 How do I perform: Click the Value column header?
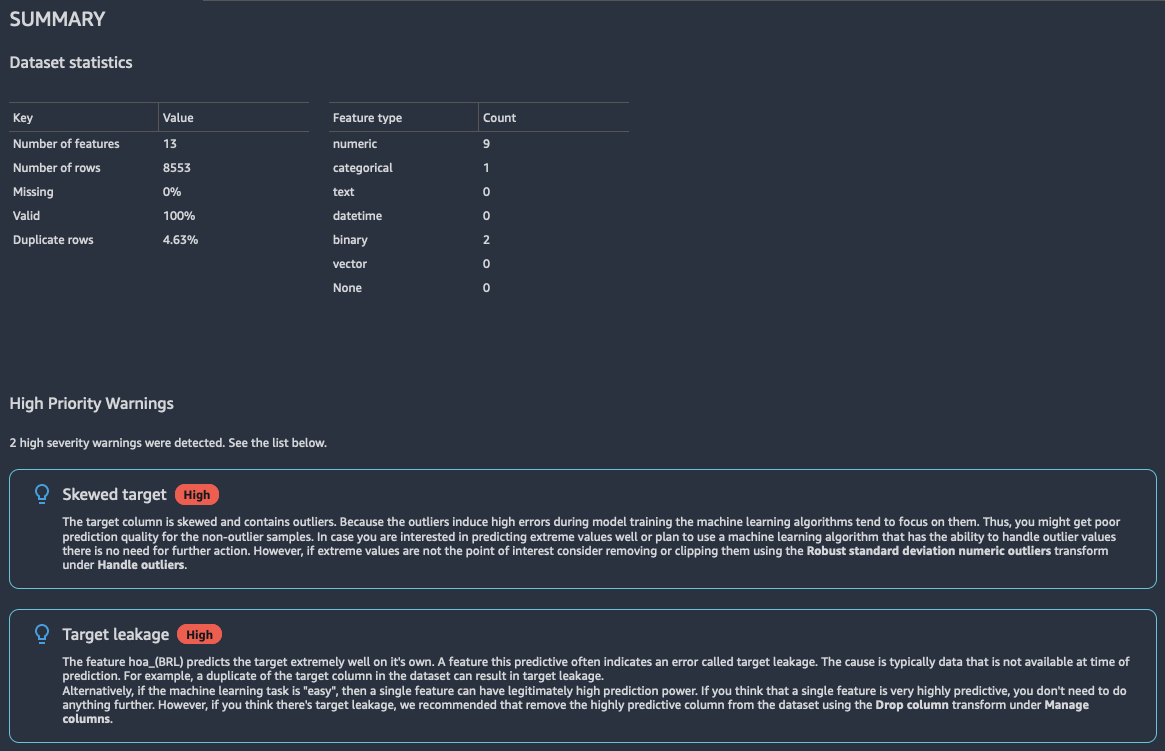[178, 118]
